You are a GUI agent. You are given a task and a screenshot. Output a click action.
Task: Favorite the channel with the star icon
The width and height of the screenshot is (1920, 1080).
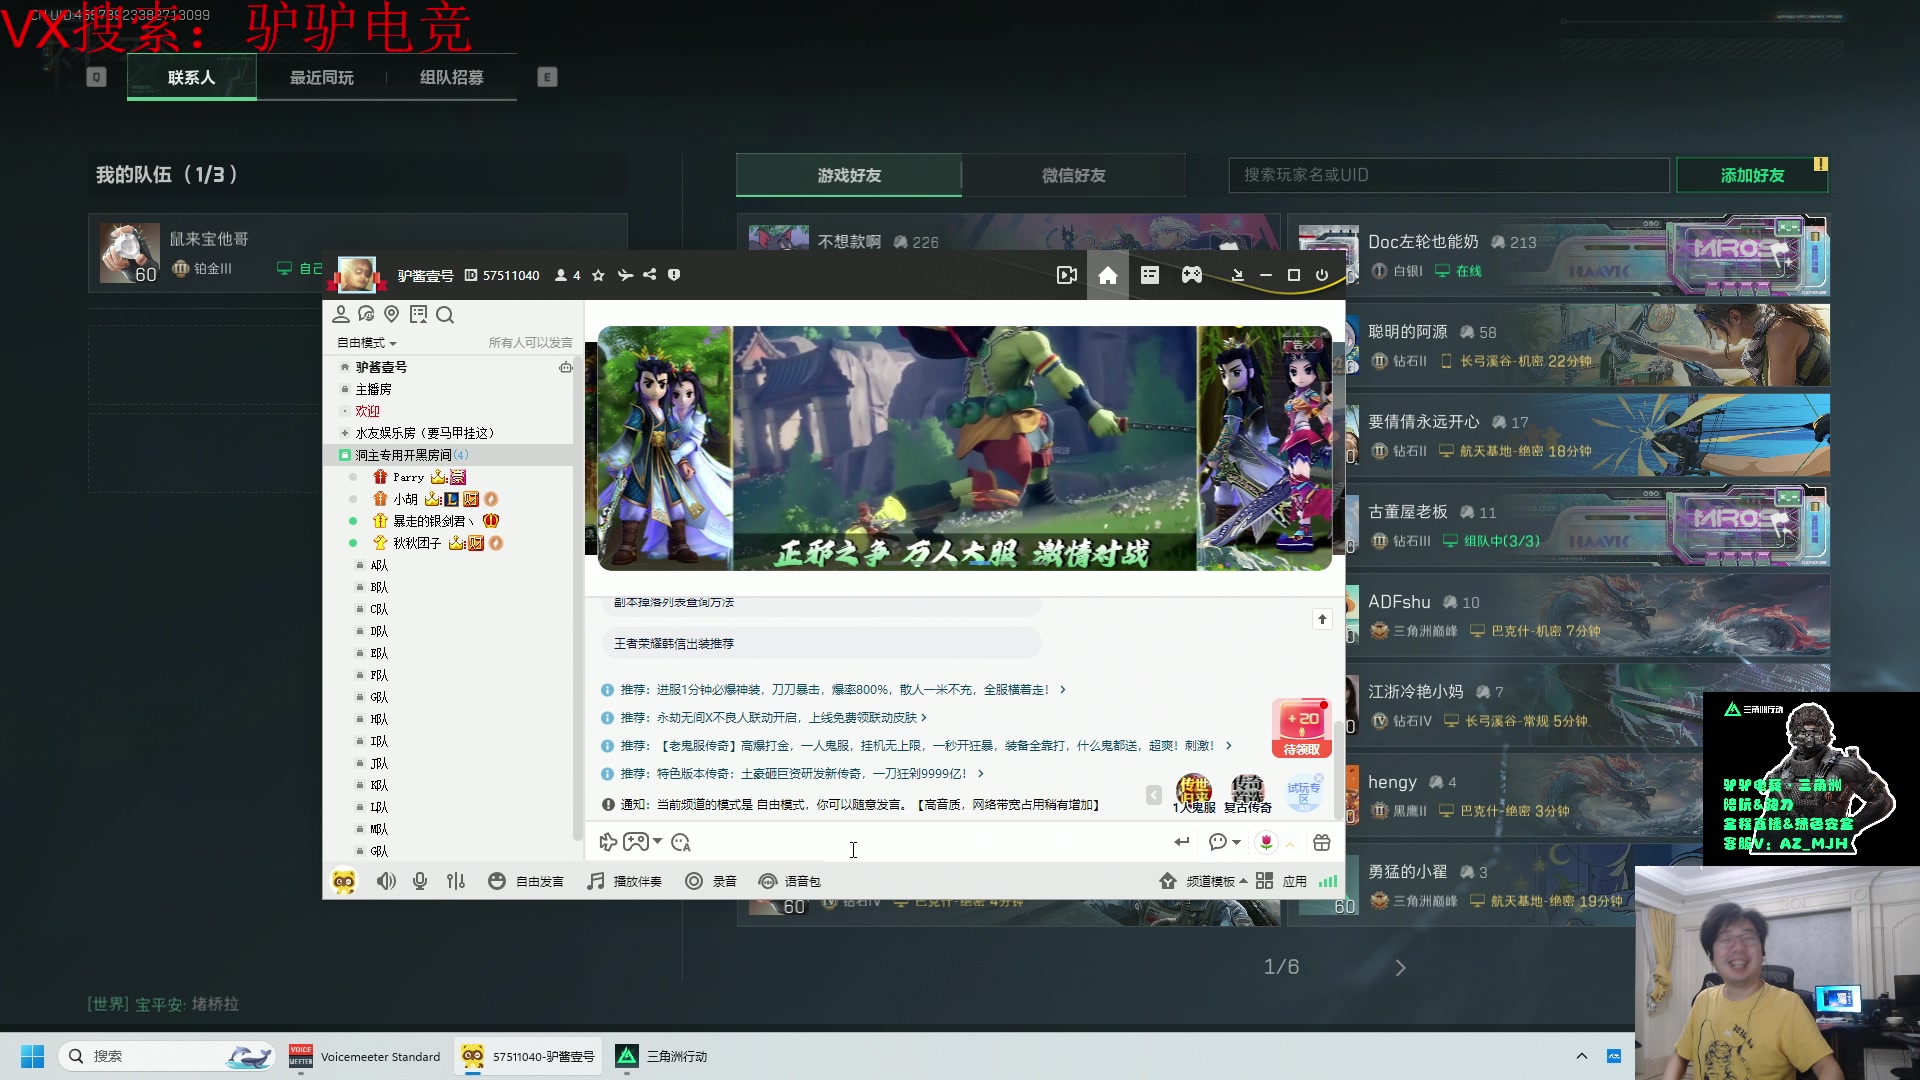tap(598, 275)
